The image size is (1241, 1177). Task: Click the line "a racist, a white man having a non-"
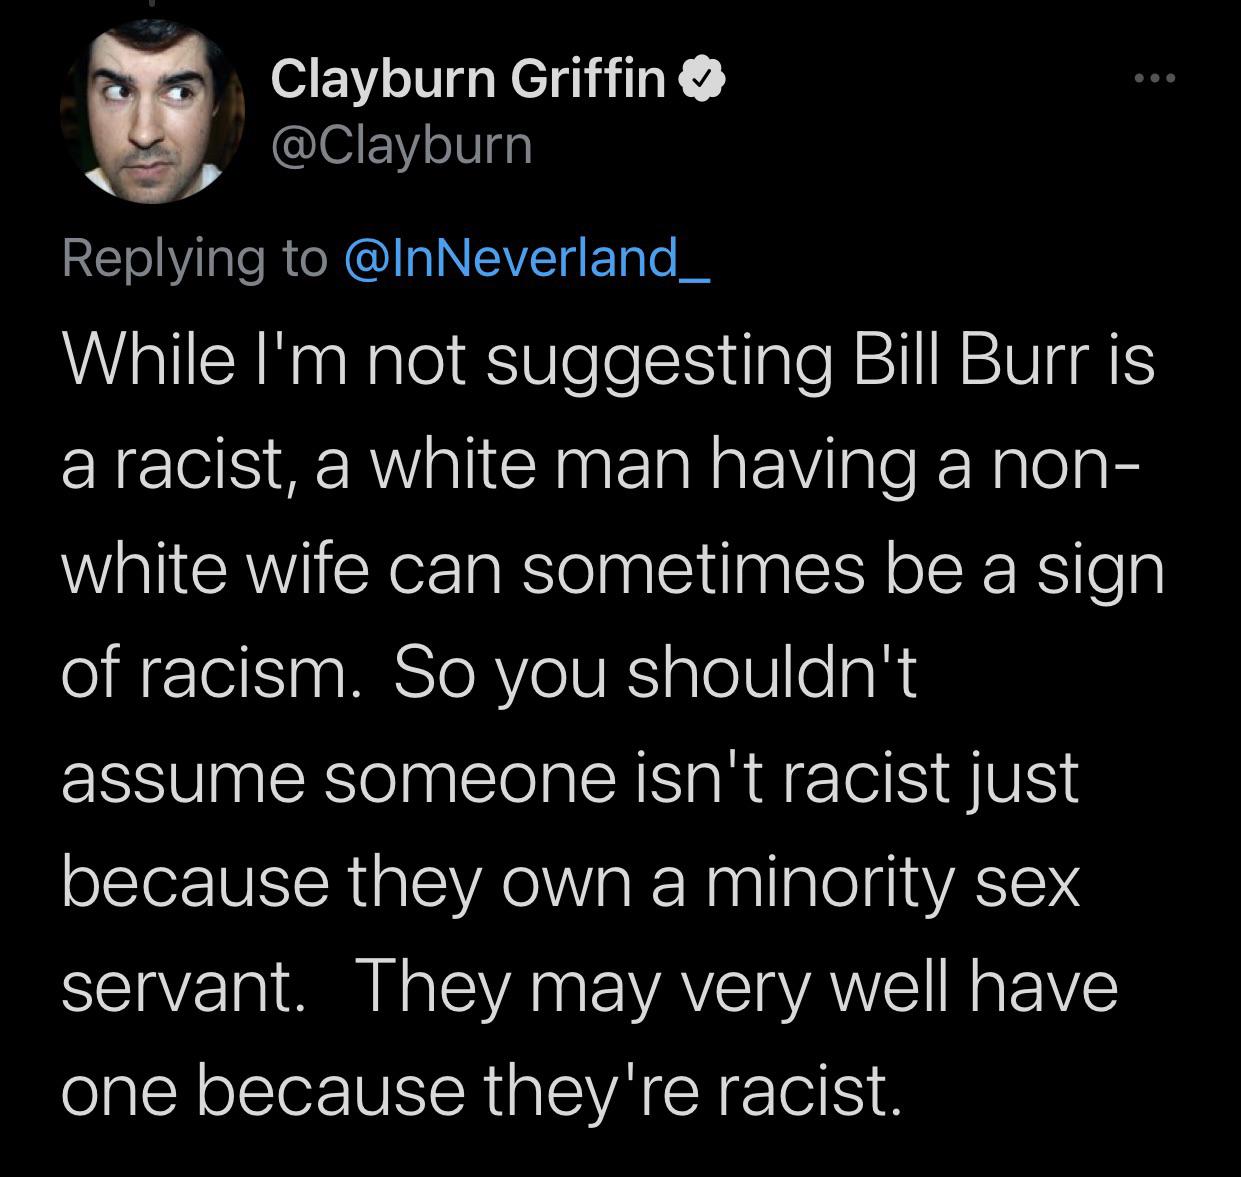click(x=599, y=466)
